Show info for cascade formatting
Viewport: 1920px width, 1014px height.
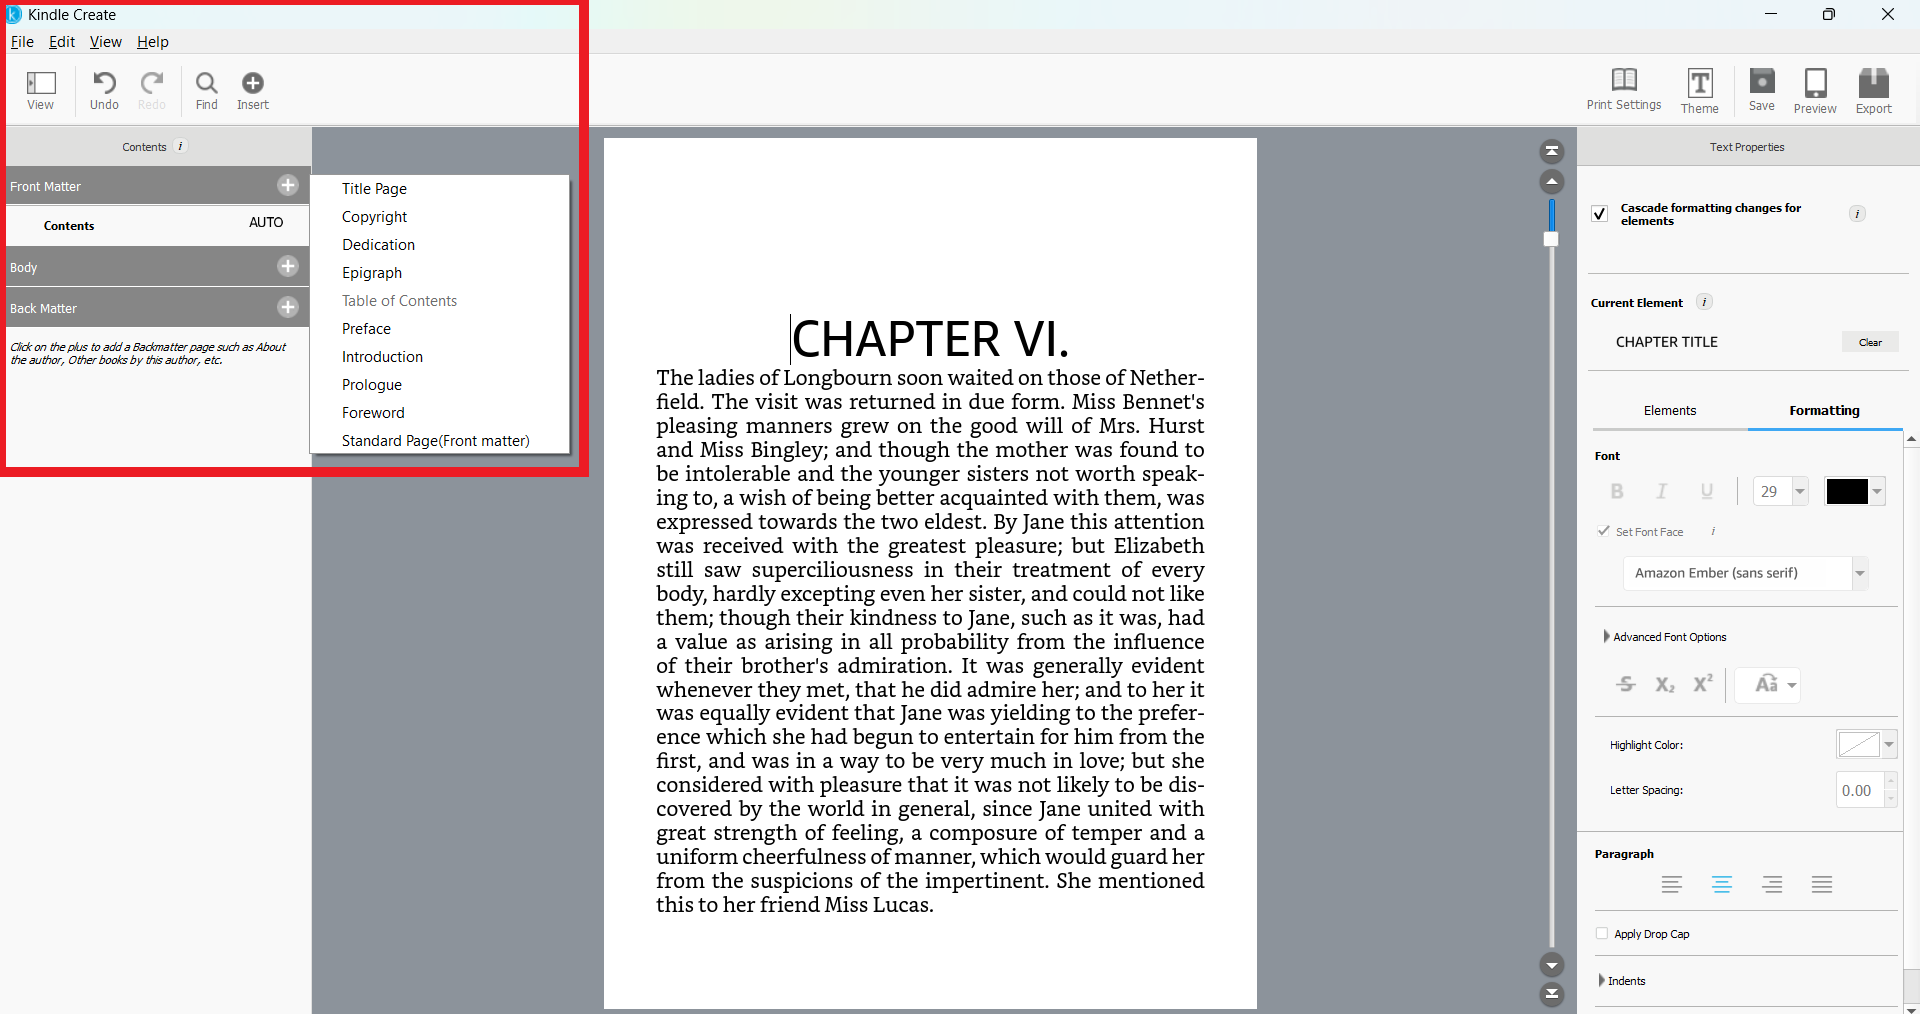(x=1857, y=214)
